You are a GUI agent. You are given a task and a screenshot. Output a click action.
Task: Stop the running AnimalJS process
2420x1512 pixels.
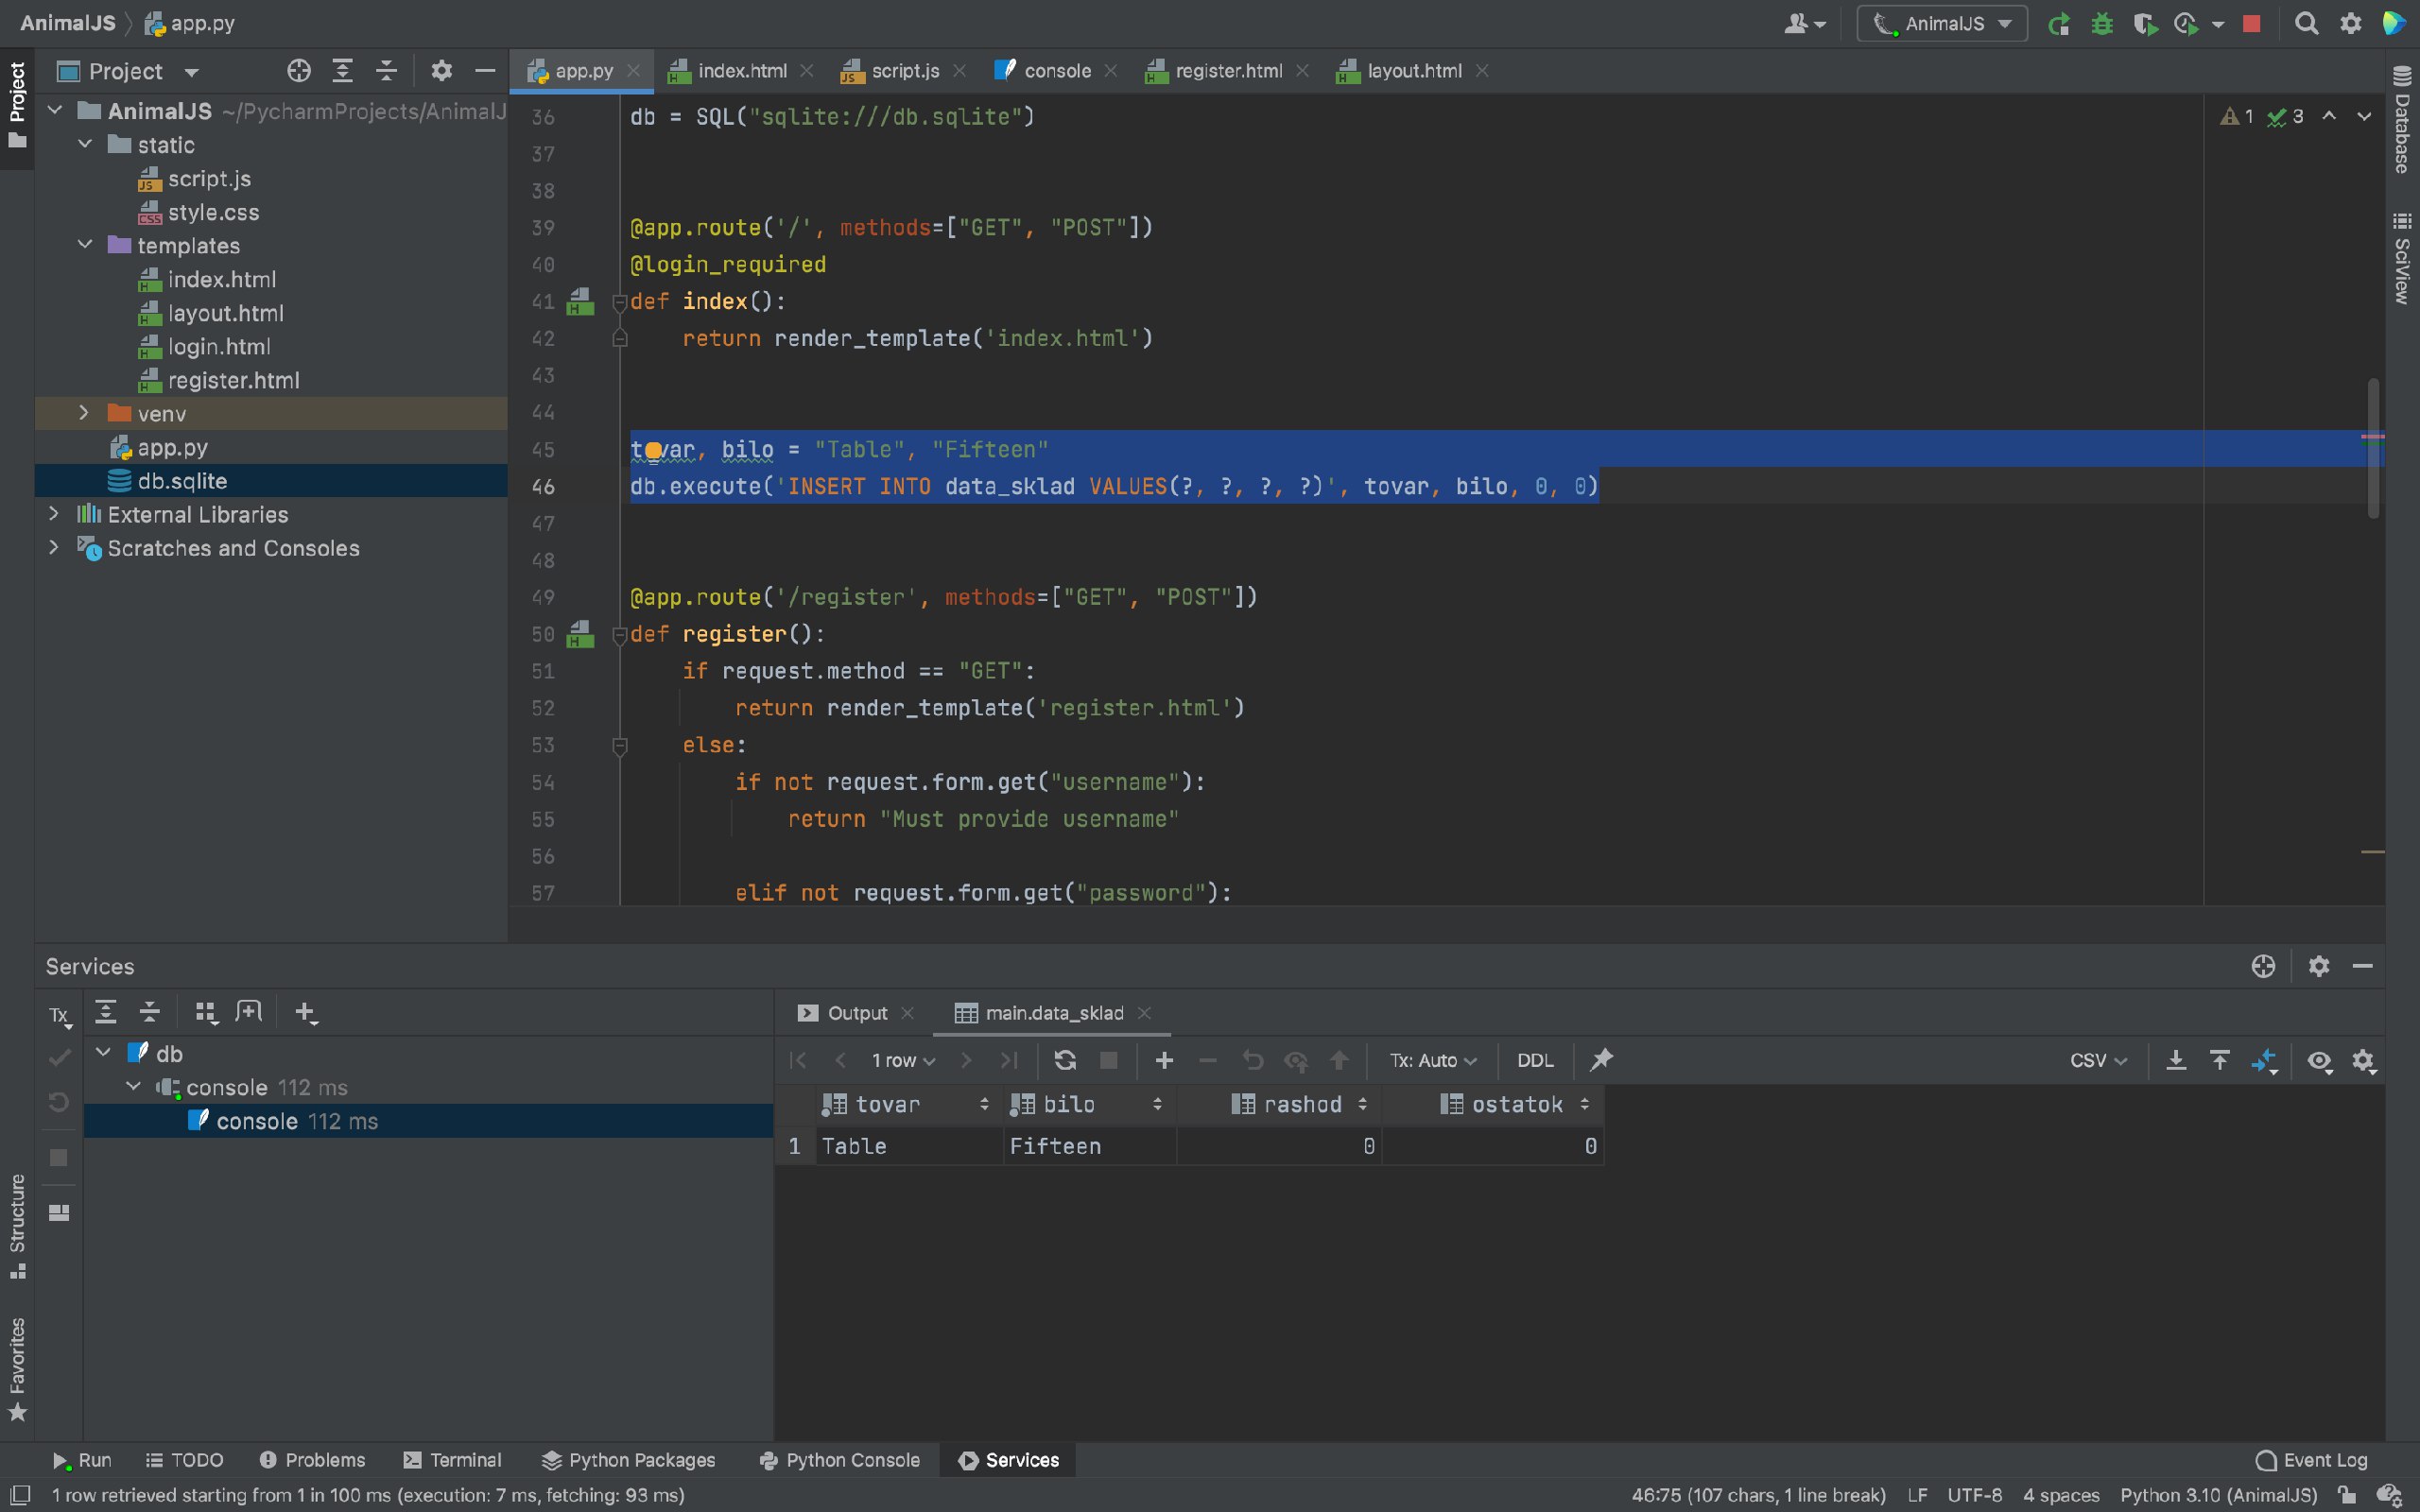[2252, 24]
